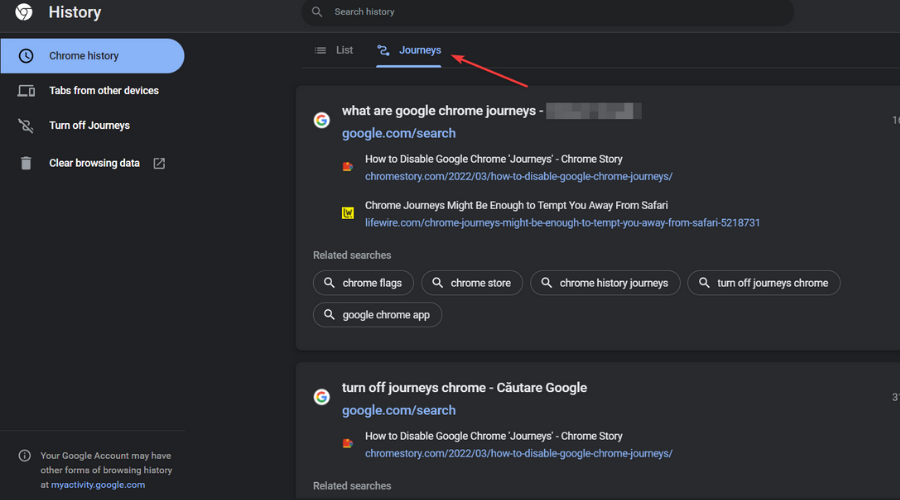Click the Google favicon beside 'what are google chrome journeys'
This screenshot has width=900, height=500.
tap(321, 120)
